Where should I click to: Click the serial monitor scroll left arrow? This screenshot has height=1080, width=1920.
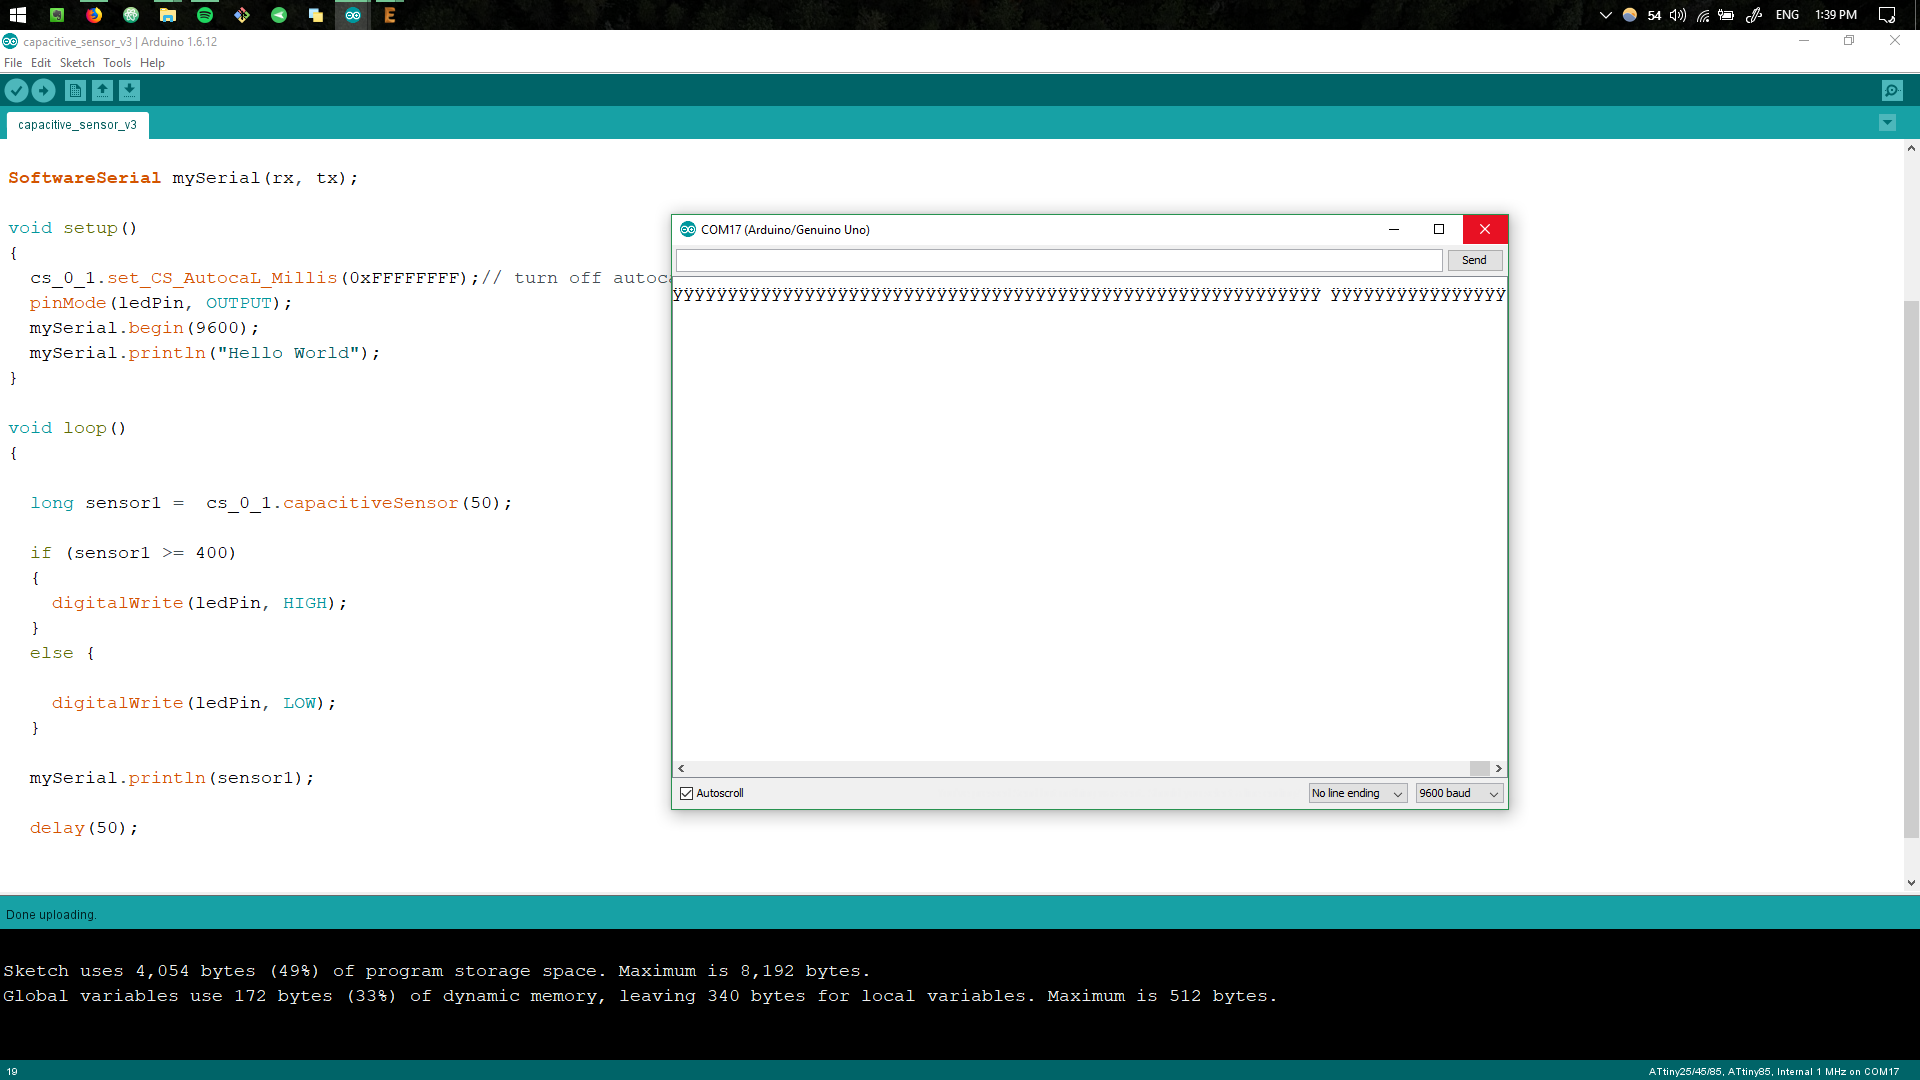click(681, 768)
